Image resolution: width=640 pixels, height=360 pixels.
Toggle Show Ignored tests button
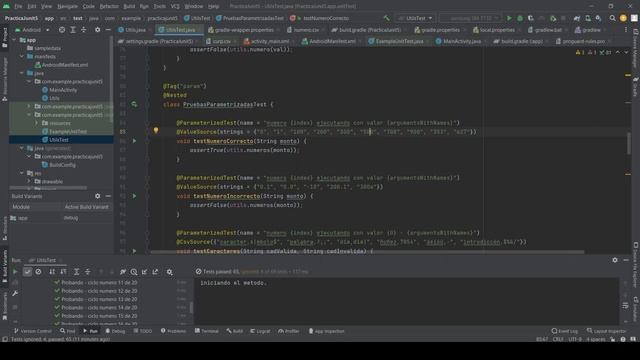[x=38, y=272]
